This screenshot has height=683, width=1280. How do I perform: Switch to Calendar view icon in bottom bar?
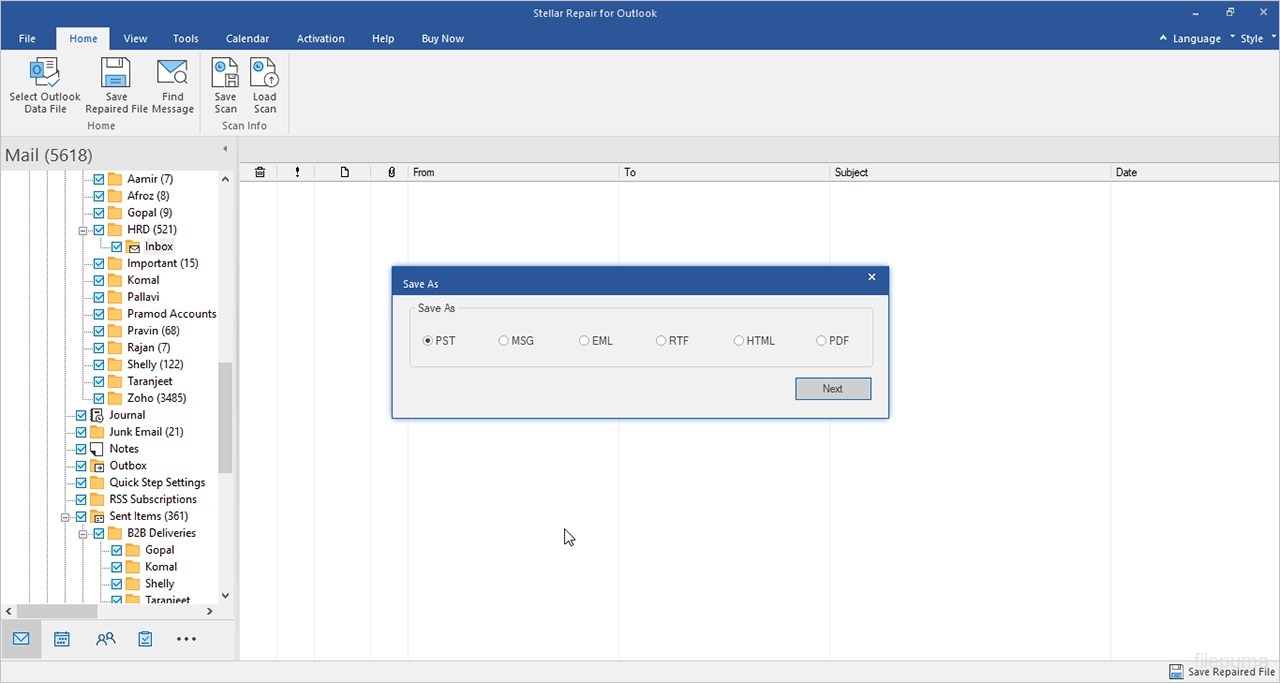pos(62,639)
